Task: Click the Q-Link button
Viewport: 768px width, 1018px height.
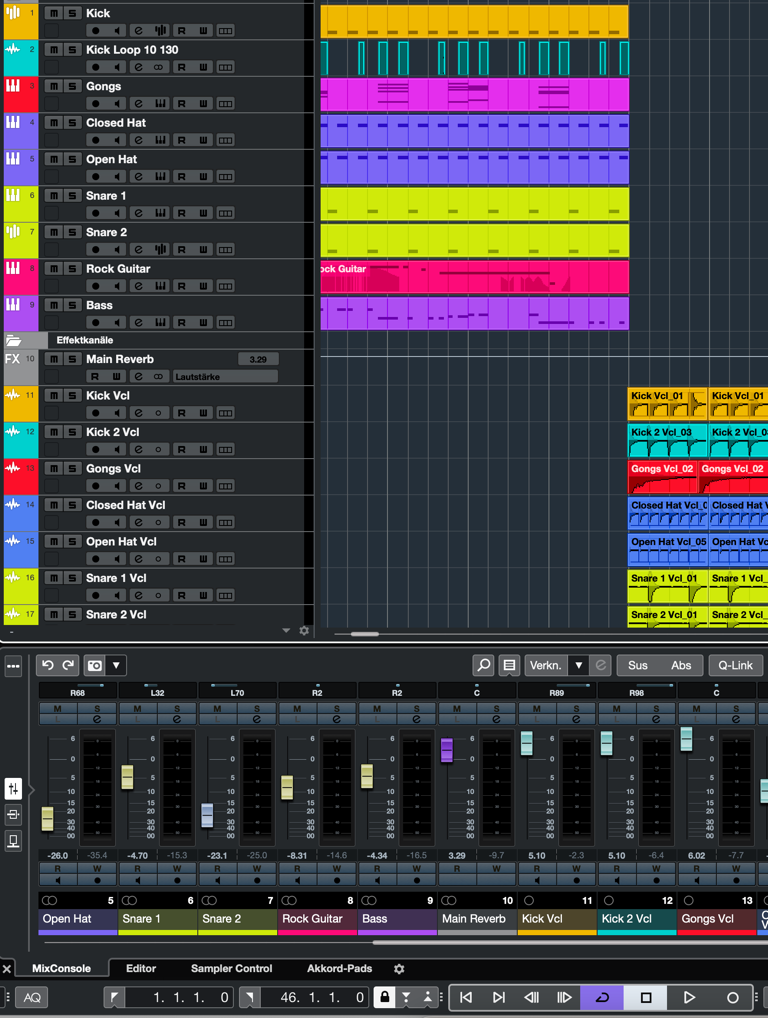Action: [735, 665]
